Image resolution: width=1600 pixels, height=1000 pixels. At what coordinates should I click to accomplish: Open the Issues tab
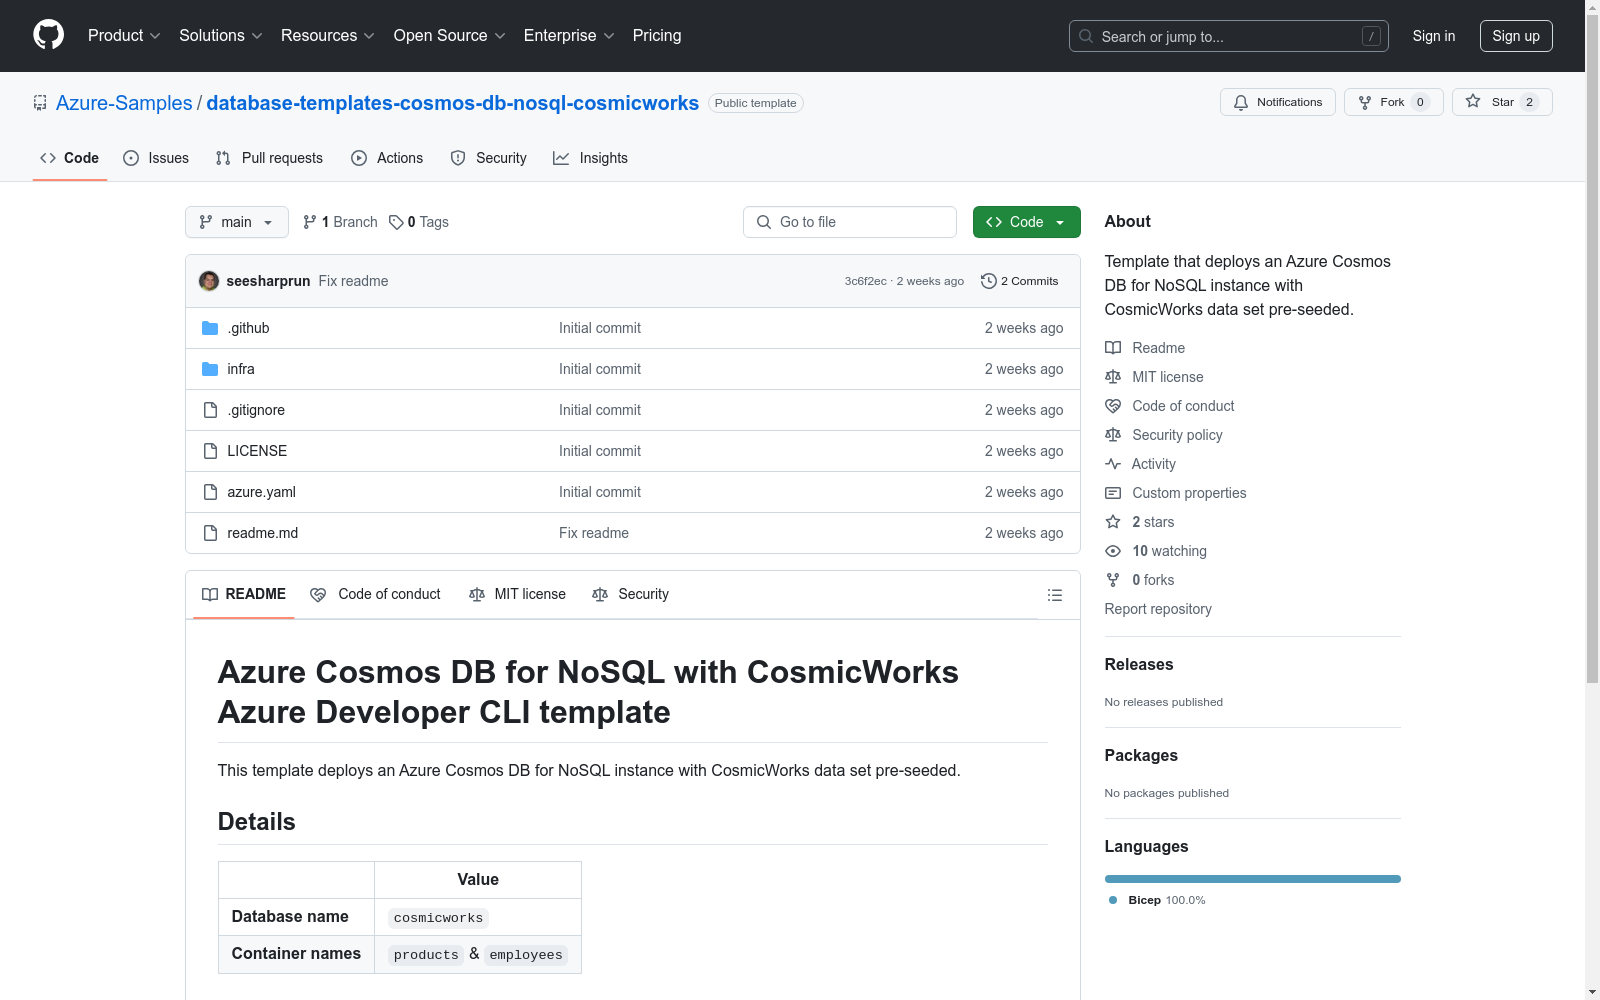coord(156,158)
